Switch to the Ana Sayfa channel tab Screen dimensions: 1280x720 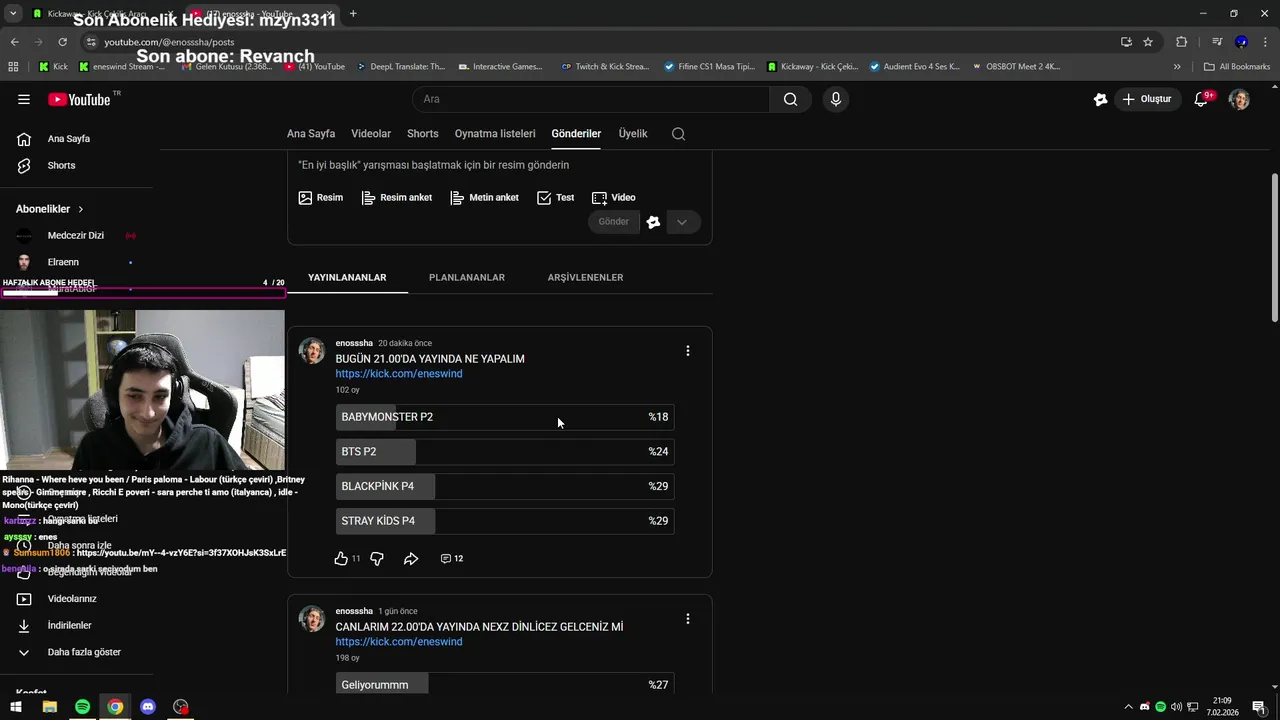311,134
